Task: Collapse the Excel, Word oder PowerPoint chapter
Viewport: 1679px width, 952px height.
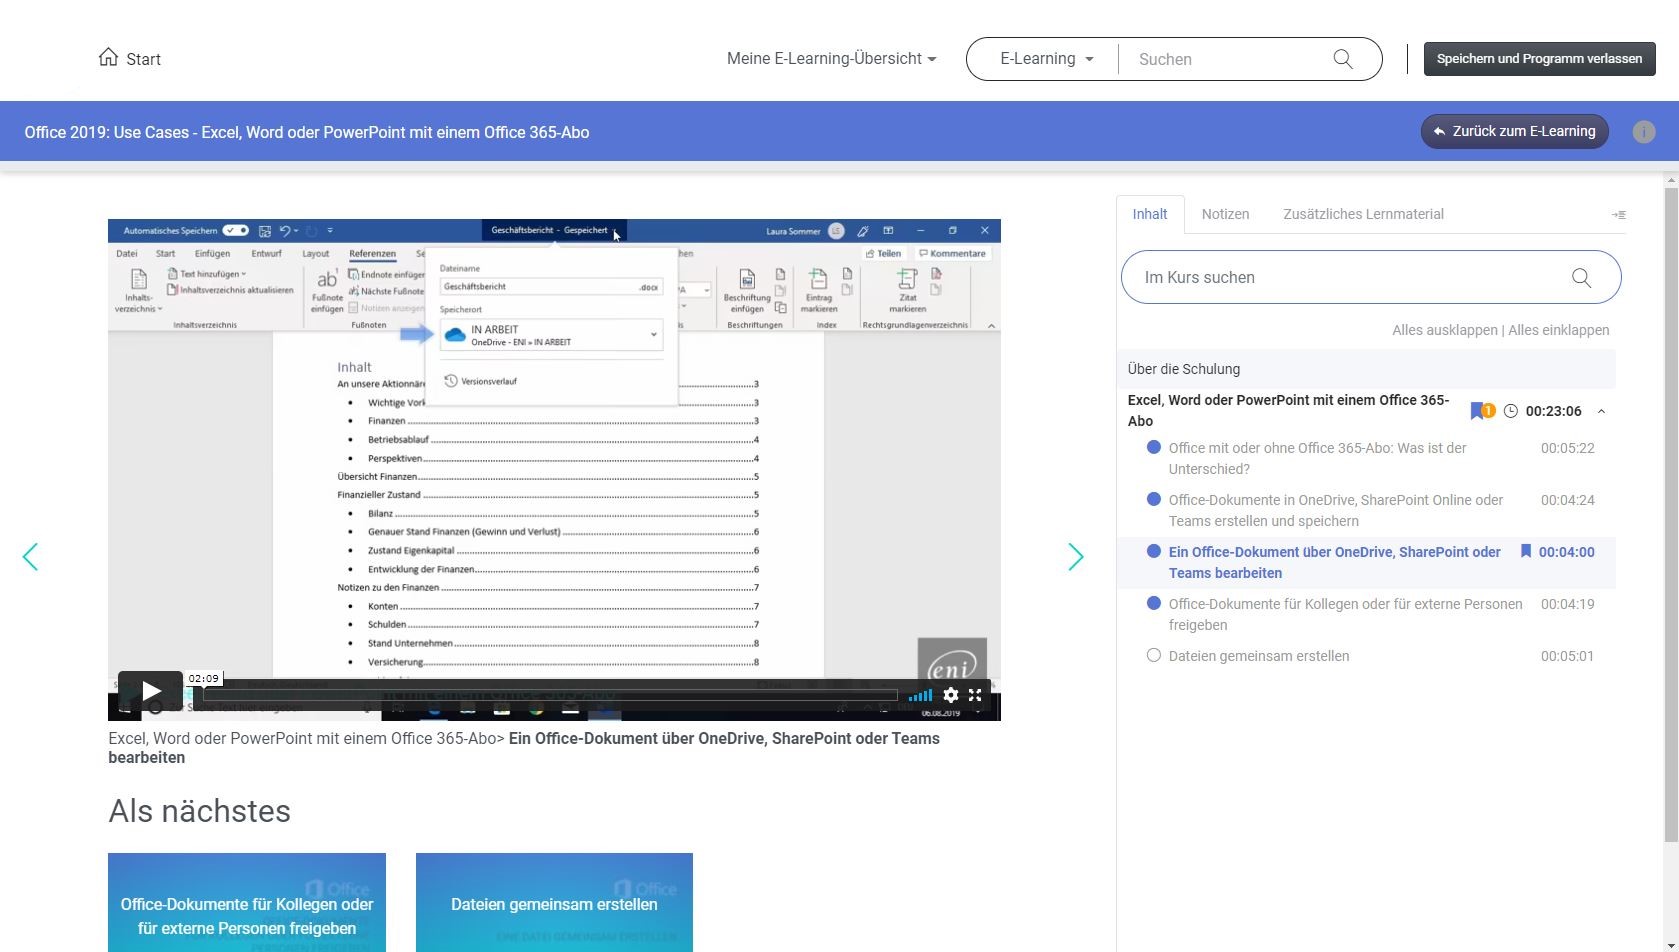Action: [x=1601, y=411]
